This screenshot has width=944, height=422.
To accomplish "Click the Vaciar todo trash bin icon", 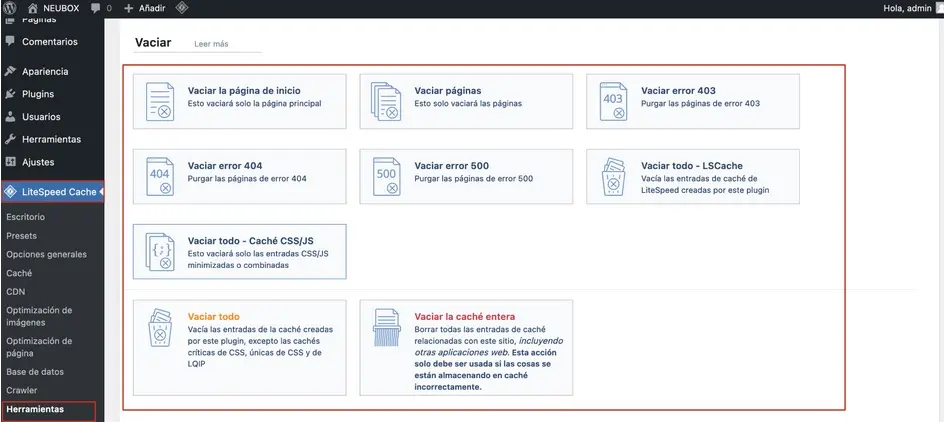I will click(160, 327).
